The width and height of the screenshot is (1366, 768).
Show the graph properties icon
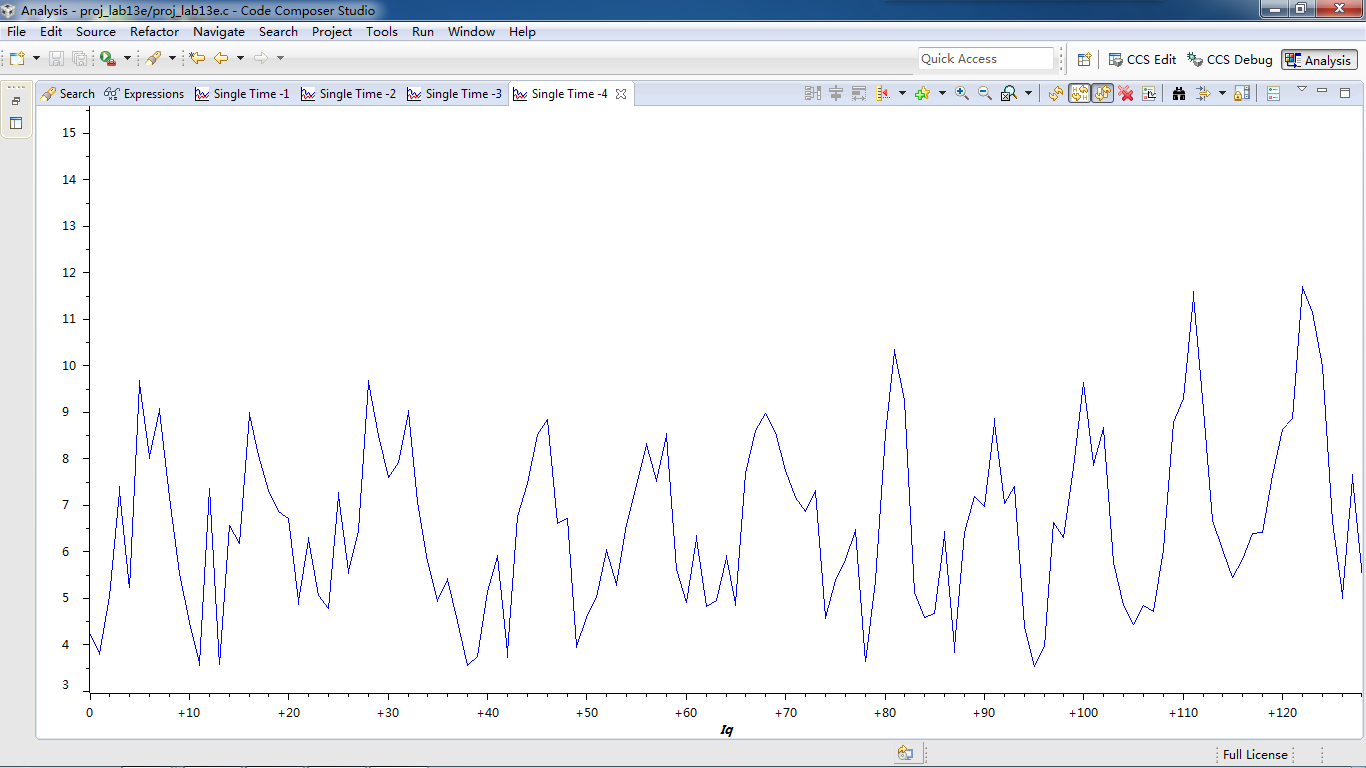click(x=1149, y=93)
